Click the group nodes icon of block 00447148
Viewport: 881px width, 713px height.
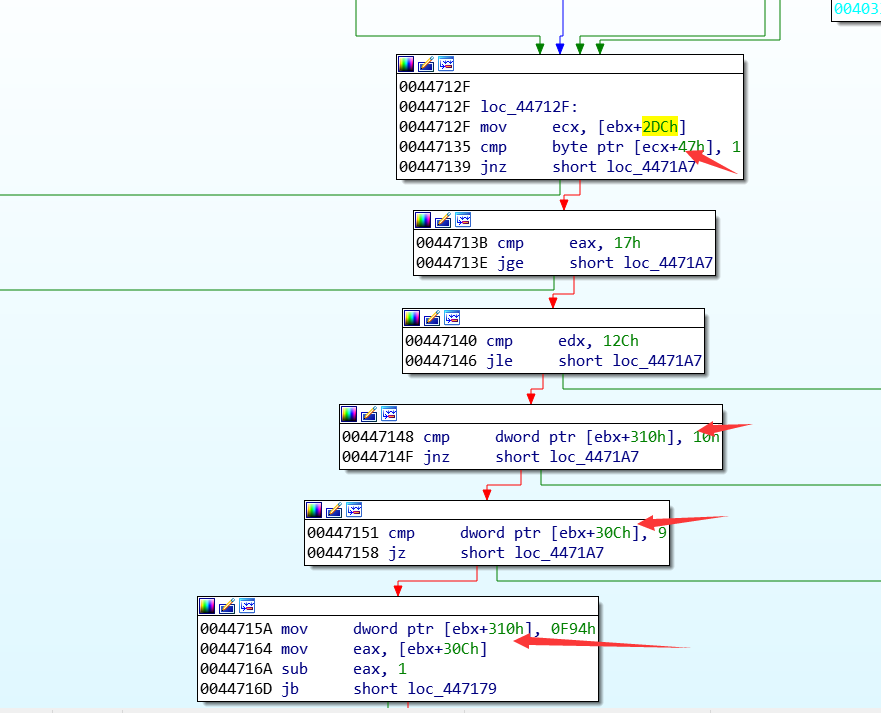pyautogui.click(x=389, y=414)
